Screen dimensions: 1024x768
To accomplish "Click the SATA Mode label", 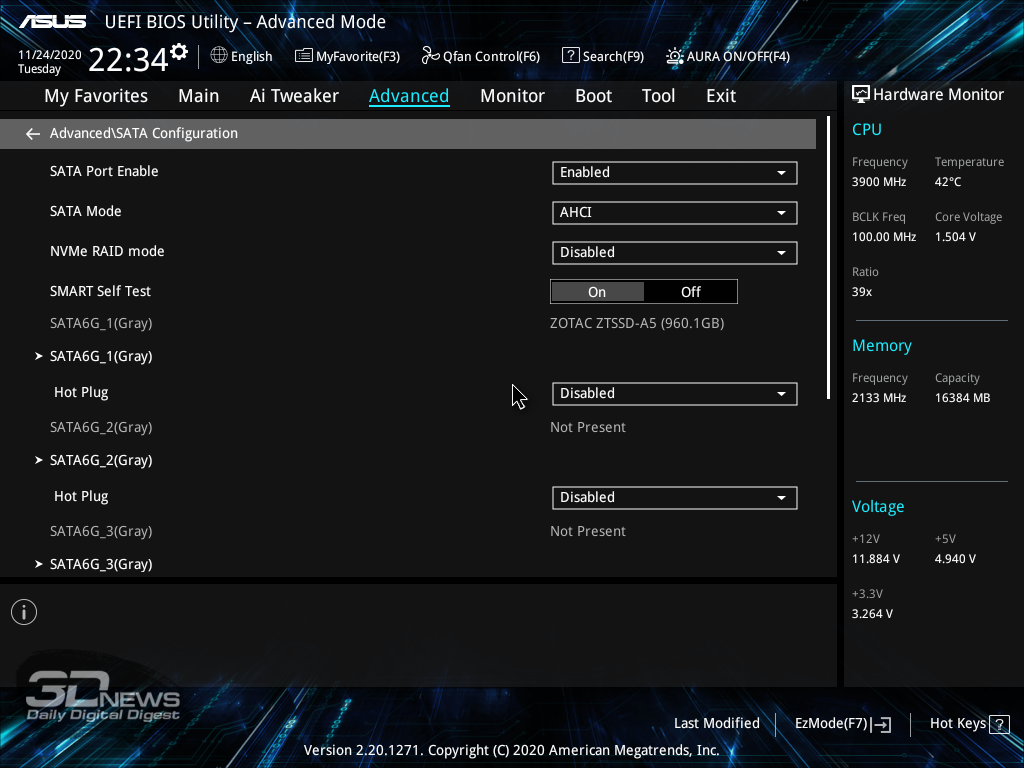I will (x=86, y=212).
